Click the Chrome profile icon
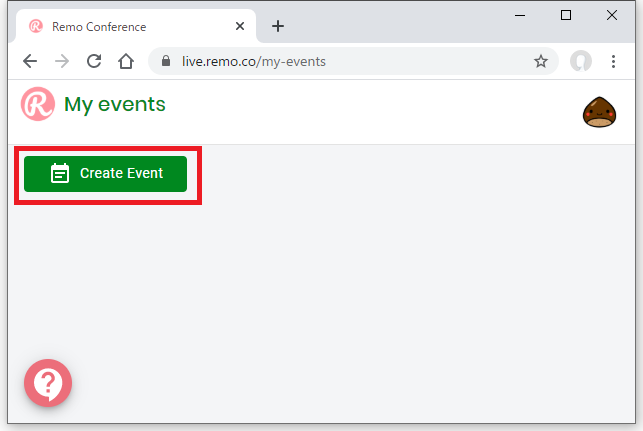 580,61
